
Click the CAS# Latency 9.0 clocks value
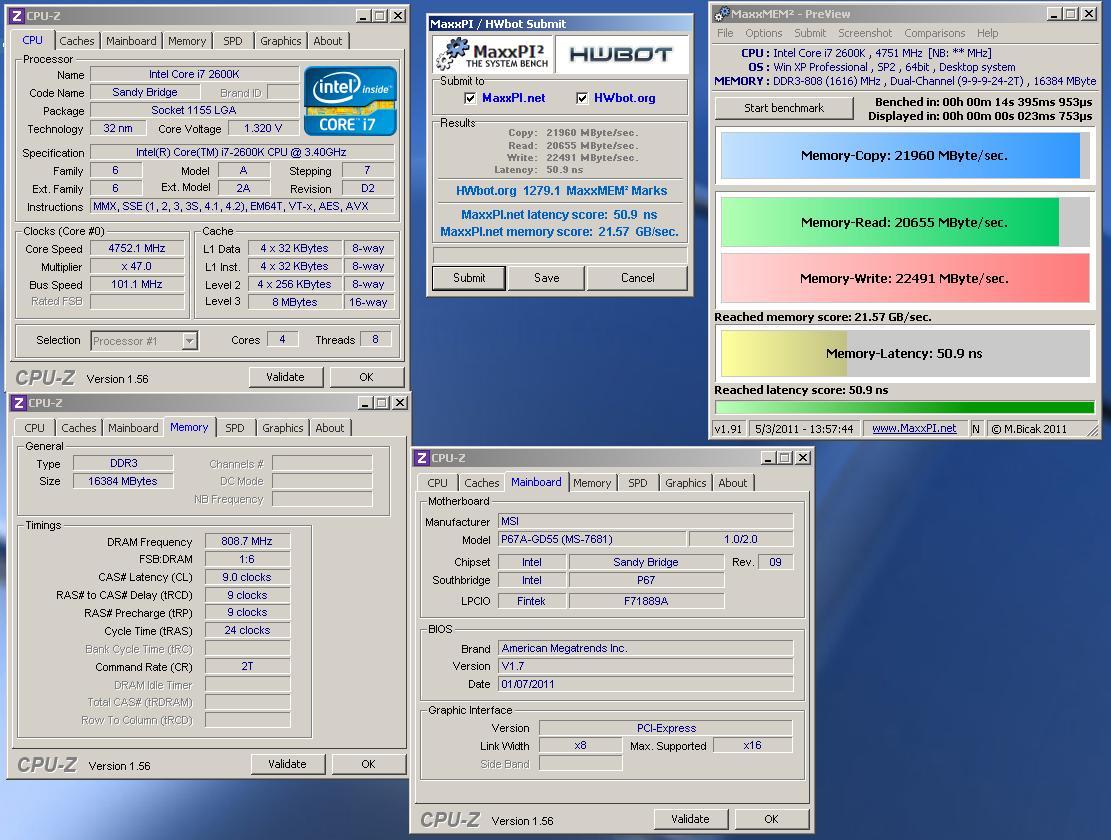pyautogui.click(x=247, y=577)
